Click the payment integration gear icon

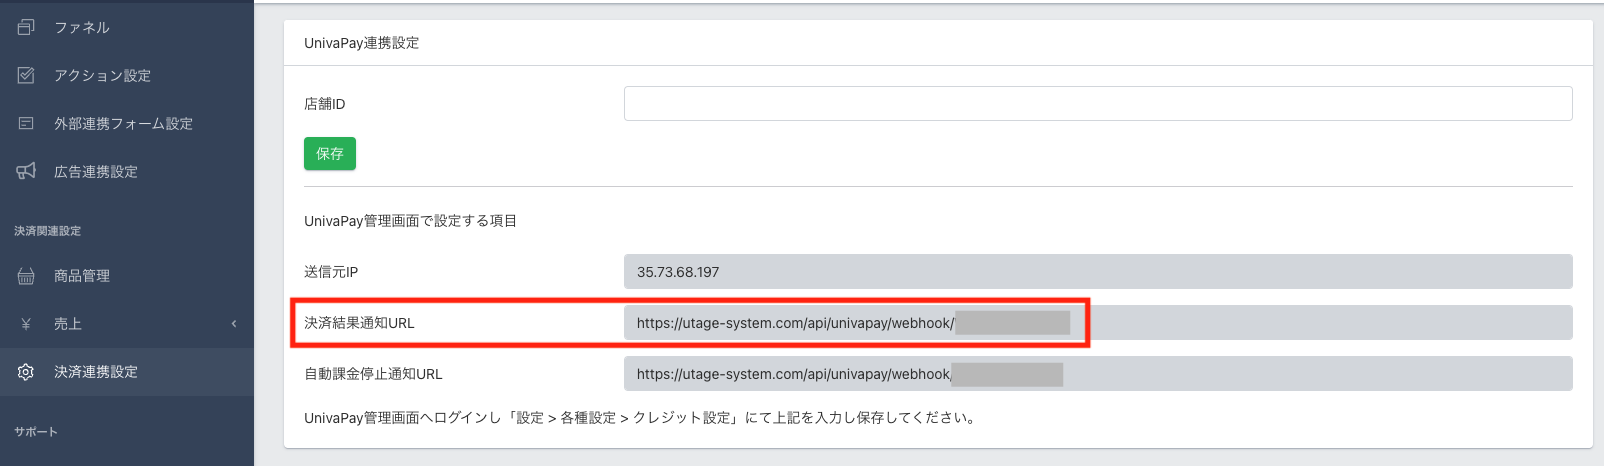[26, 372]
